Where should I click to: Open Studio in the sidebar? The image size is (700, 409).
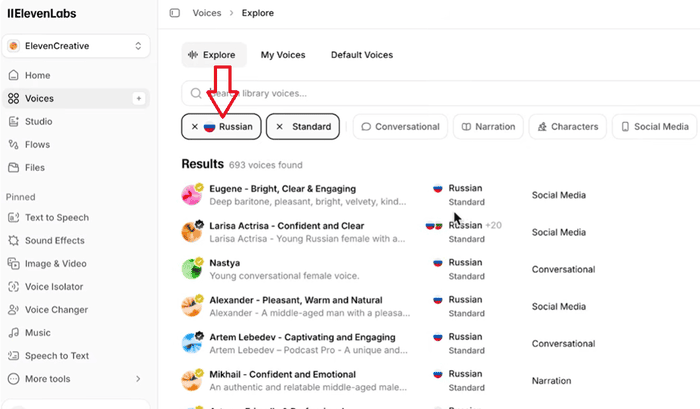pyautogui.click(x=38, y=121)
